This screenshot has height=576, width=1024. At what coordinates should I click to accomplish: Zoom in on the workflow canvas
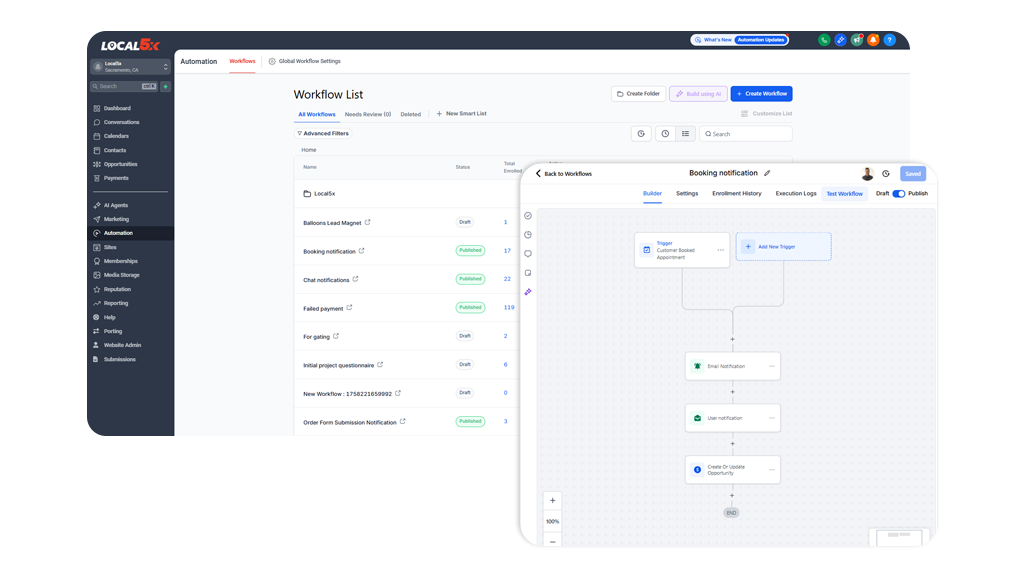pos(553,500)
